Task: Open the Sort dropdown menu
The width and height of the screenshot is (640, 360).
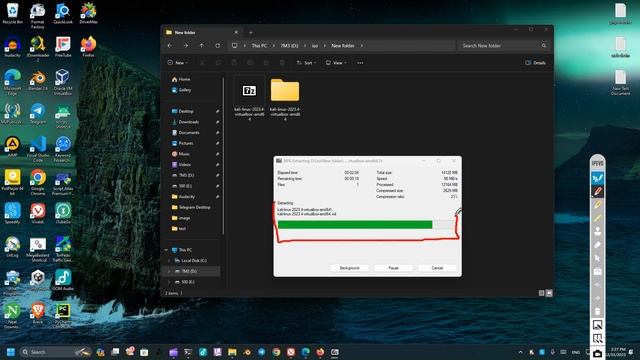Action: [307, 63]
